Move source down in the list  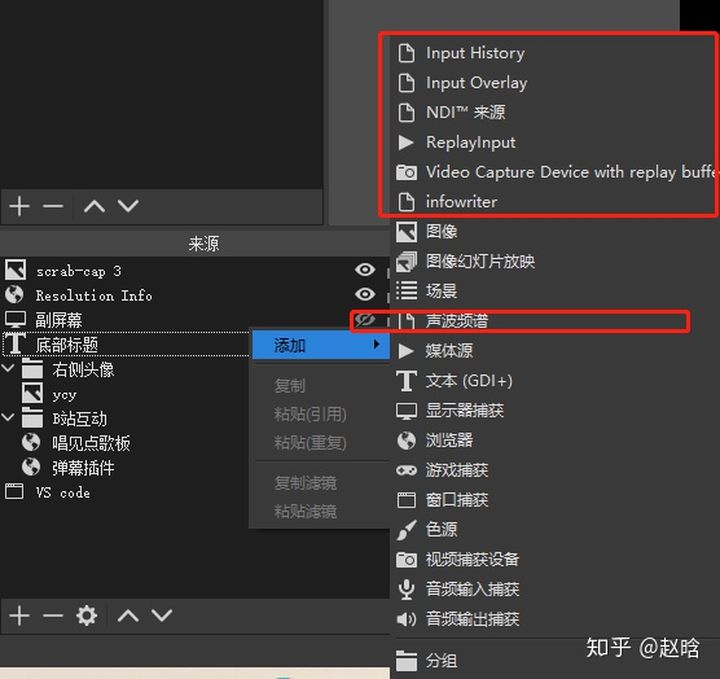pyautogui.click(x=162, y=616)
